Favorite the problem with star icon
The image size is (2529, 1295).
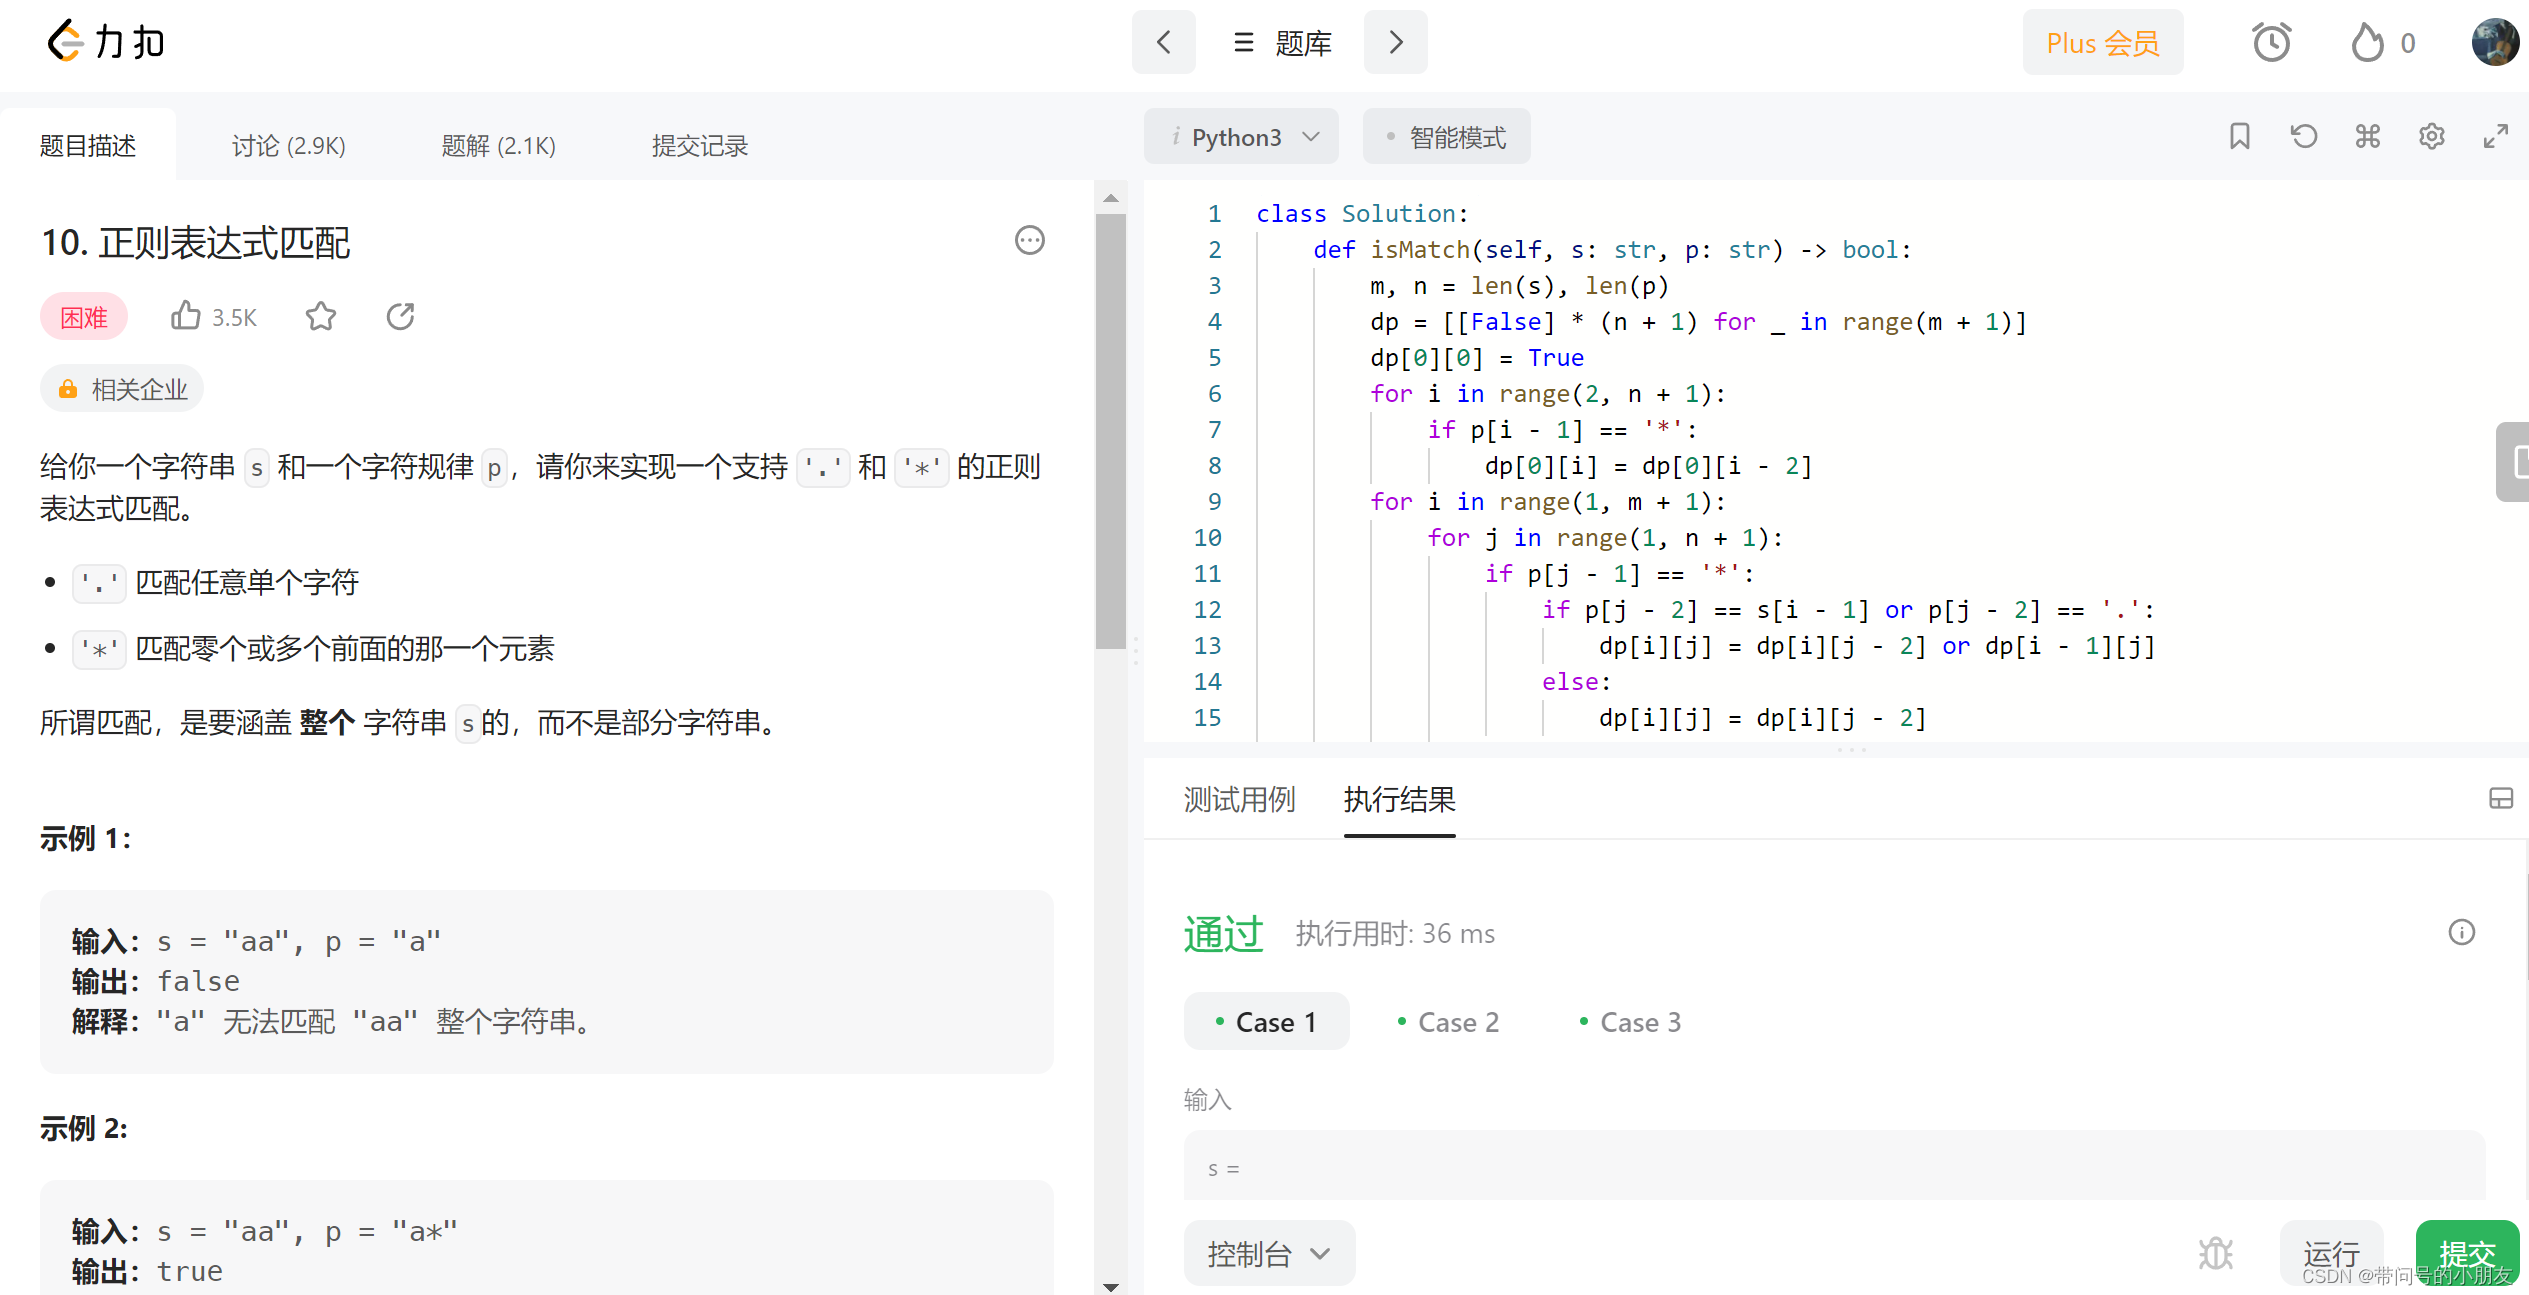[x=321, y=316]
